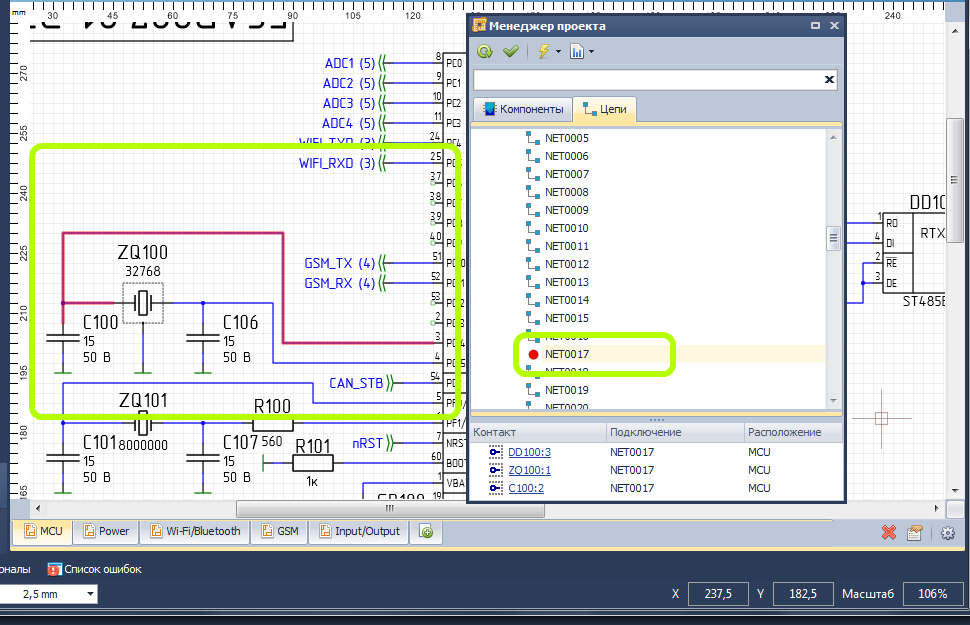Click the Подключение column header

(x=676, y=432)
